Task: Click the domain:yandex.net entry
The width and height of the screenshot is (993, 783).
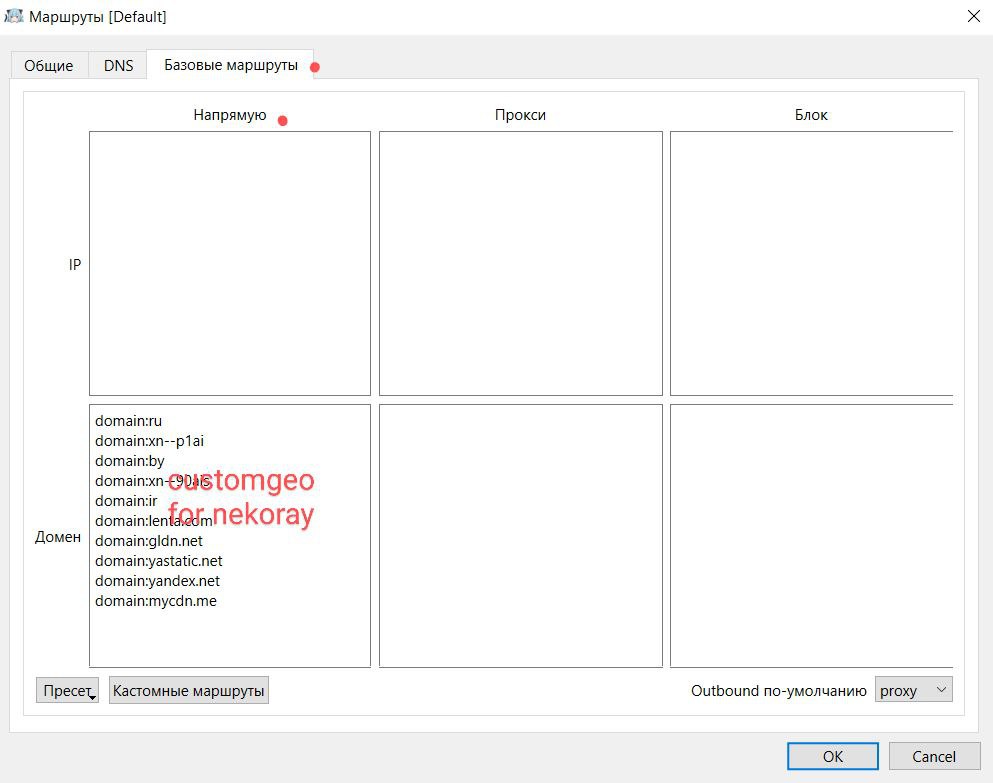Action: [x=157, y=581]
